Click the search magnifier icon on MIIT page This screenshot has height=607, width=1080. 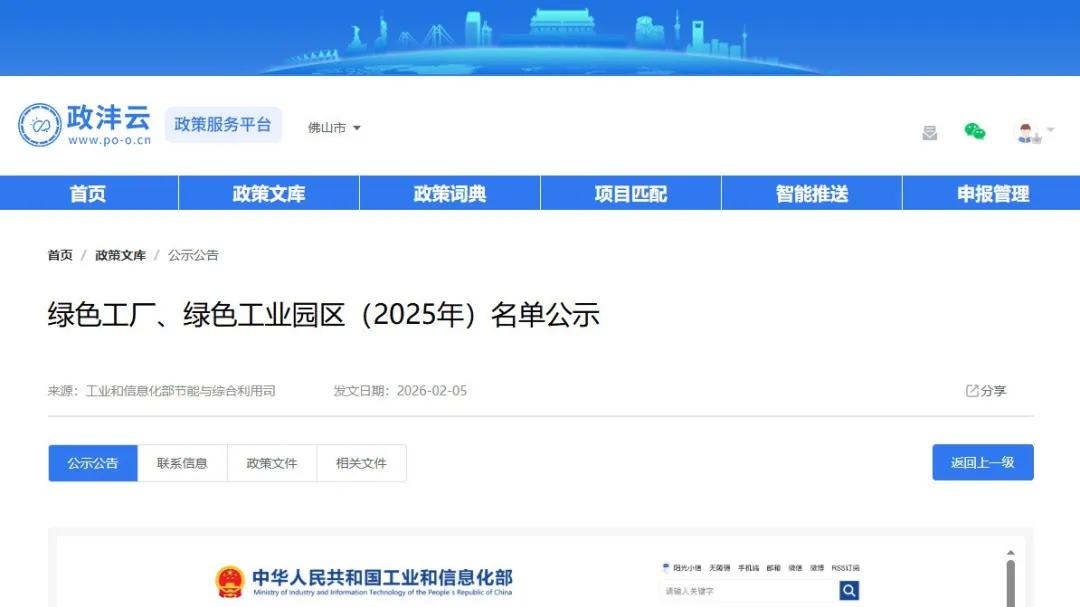pos(848,590)
